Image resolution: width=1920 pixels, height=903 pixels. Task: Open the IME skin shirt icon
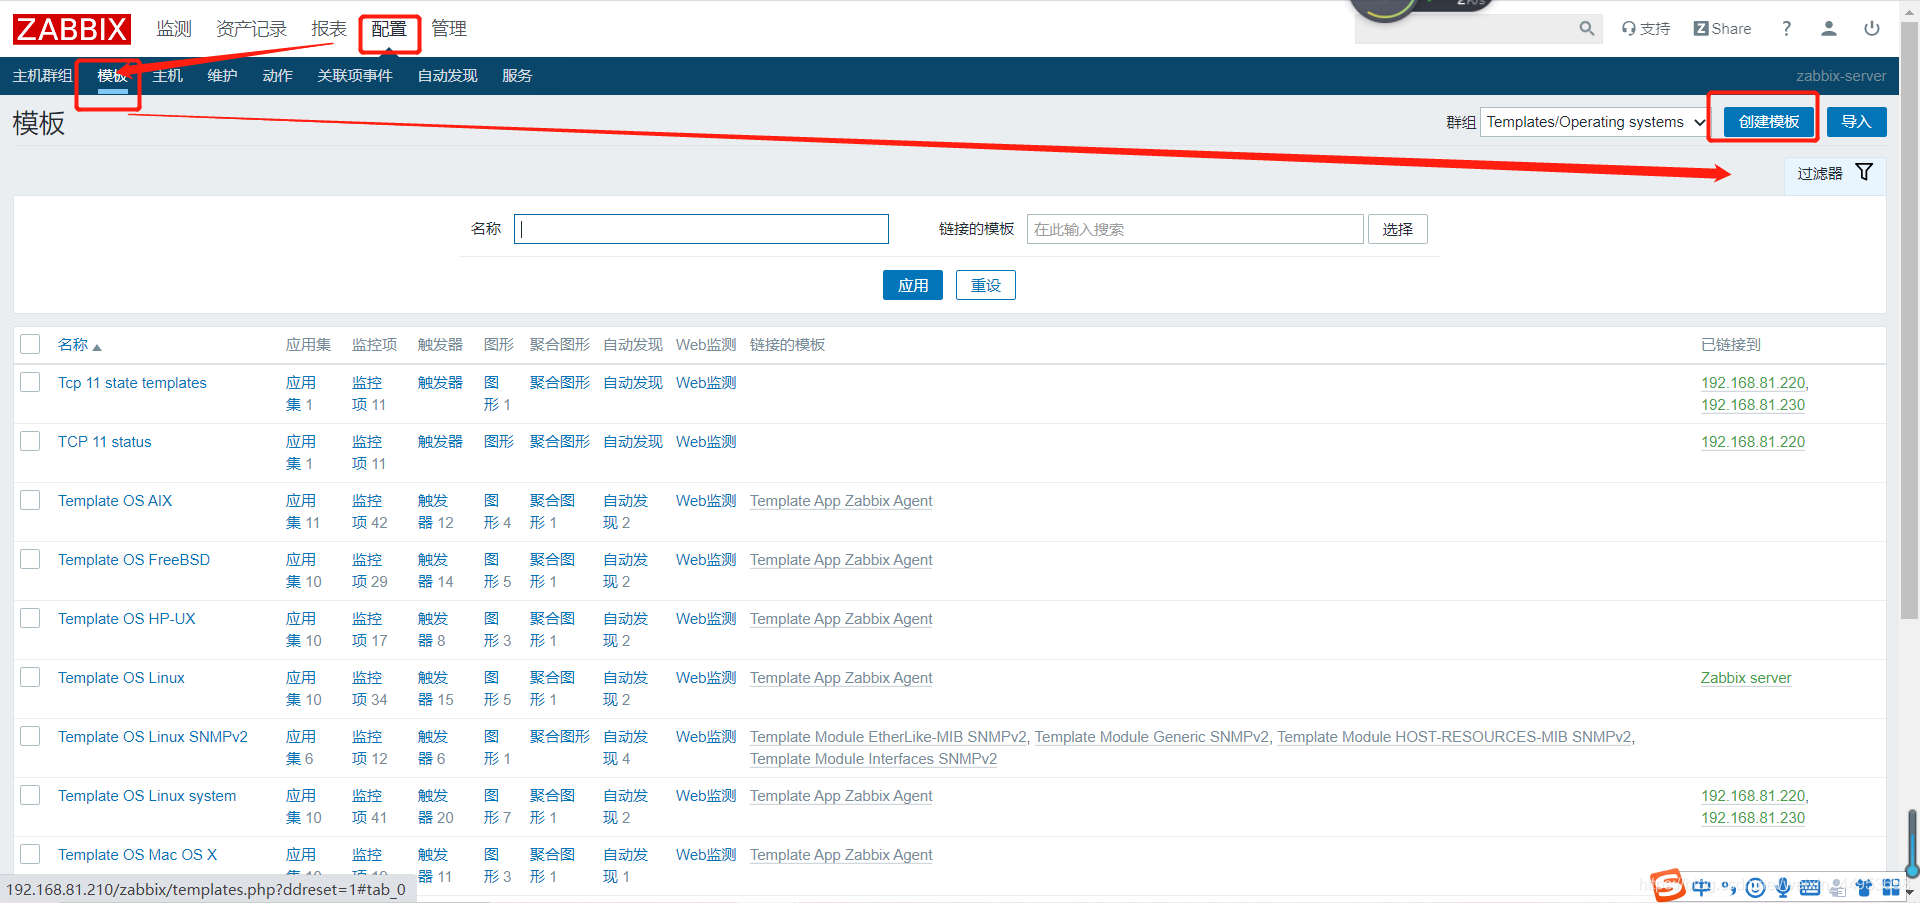click(1863, 887)
